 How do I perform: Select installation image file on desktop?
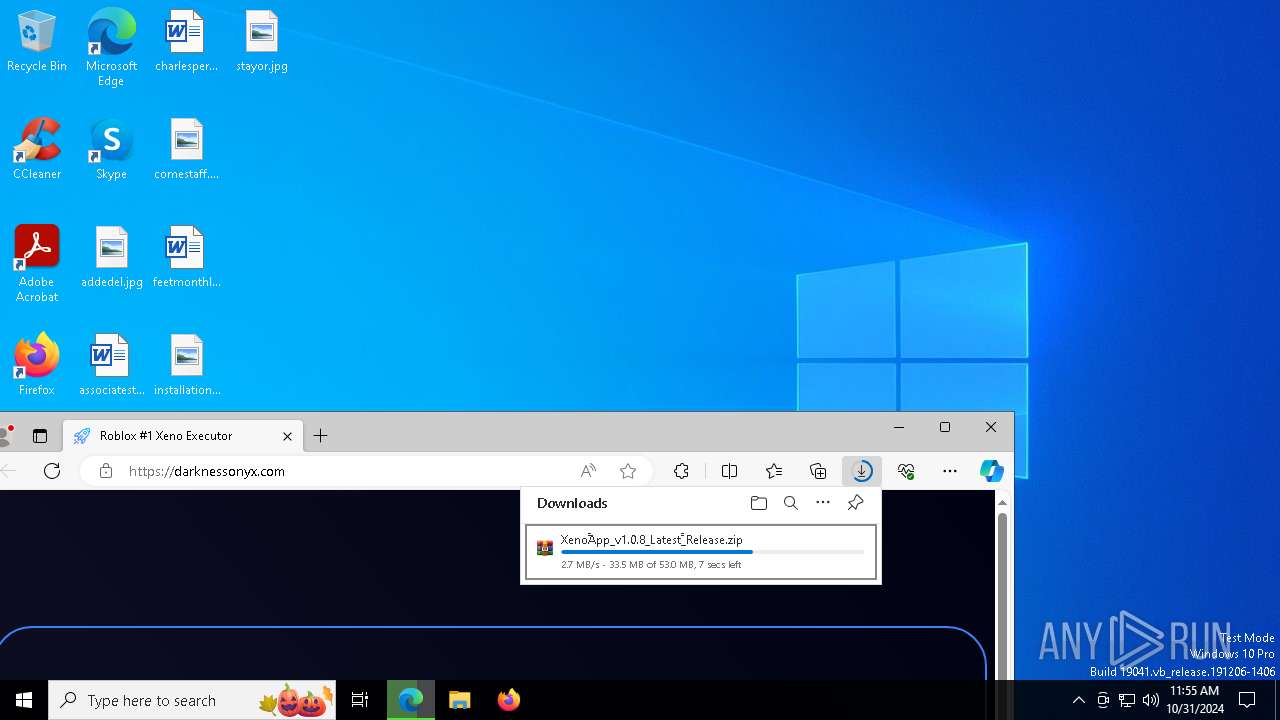click(186, 365)
